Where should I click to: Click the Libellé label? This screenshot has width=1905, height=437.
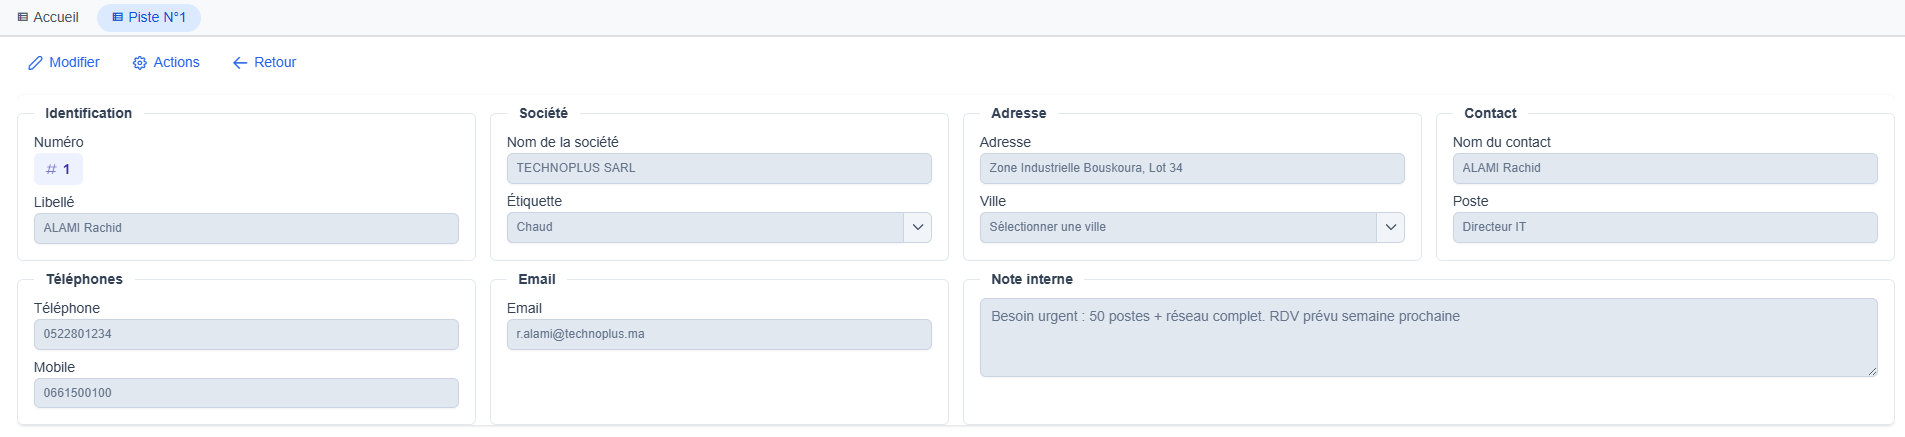tap(54, 202)
